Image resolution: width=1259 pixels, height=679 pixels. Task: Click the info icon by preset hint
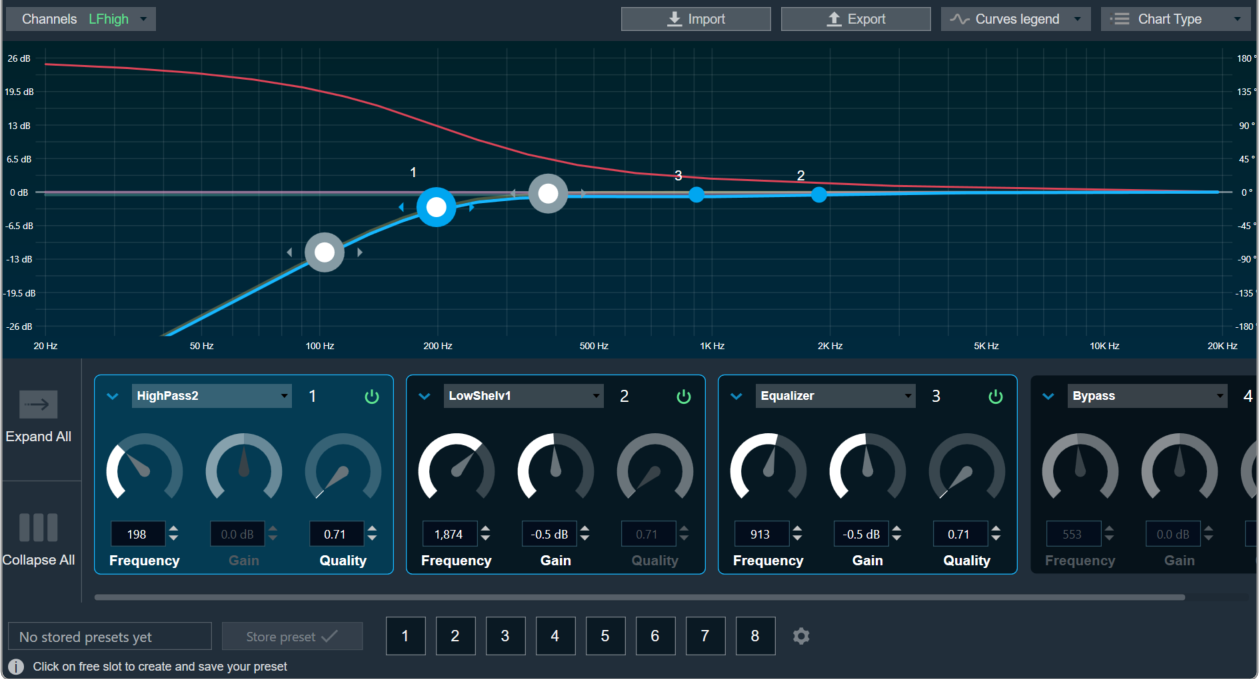[x=16, y=666]
